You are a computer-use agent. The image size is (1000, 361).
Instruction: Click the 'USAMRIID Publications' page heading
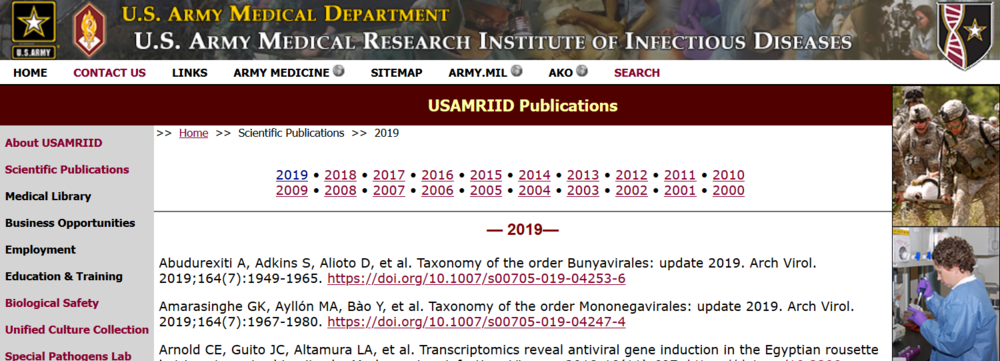point(522,106)
